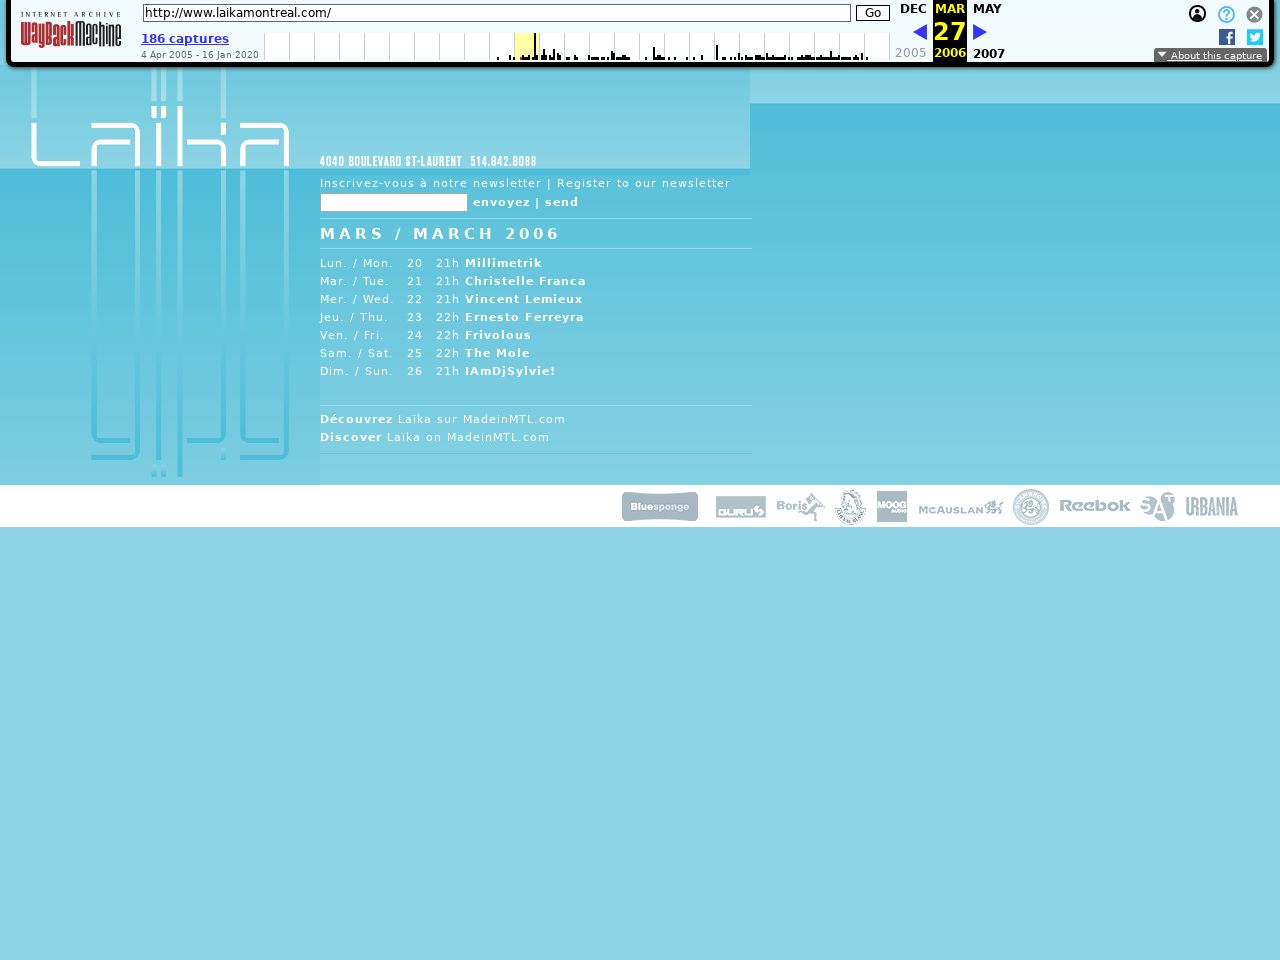Click the newsletter email field
Viewport: 1280px width, 960px height.
click(x=394, y=203)
